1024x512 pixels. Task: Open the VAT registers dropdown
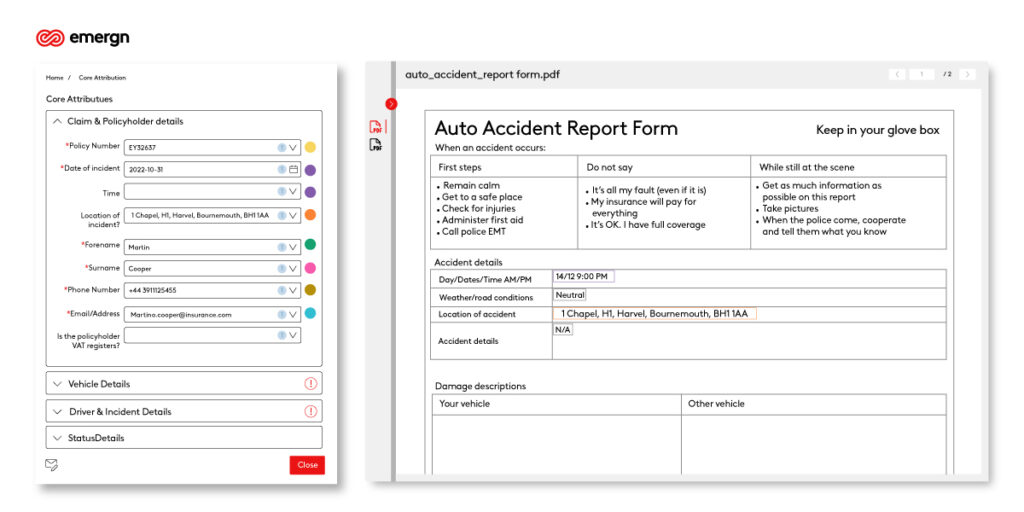[x=294, y=336]
